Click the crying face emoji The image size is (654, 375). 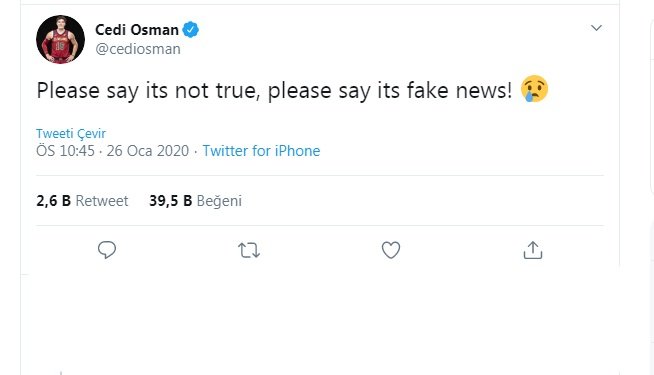534,89
